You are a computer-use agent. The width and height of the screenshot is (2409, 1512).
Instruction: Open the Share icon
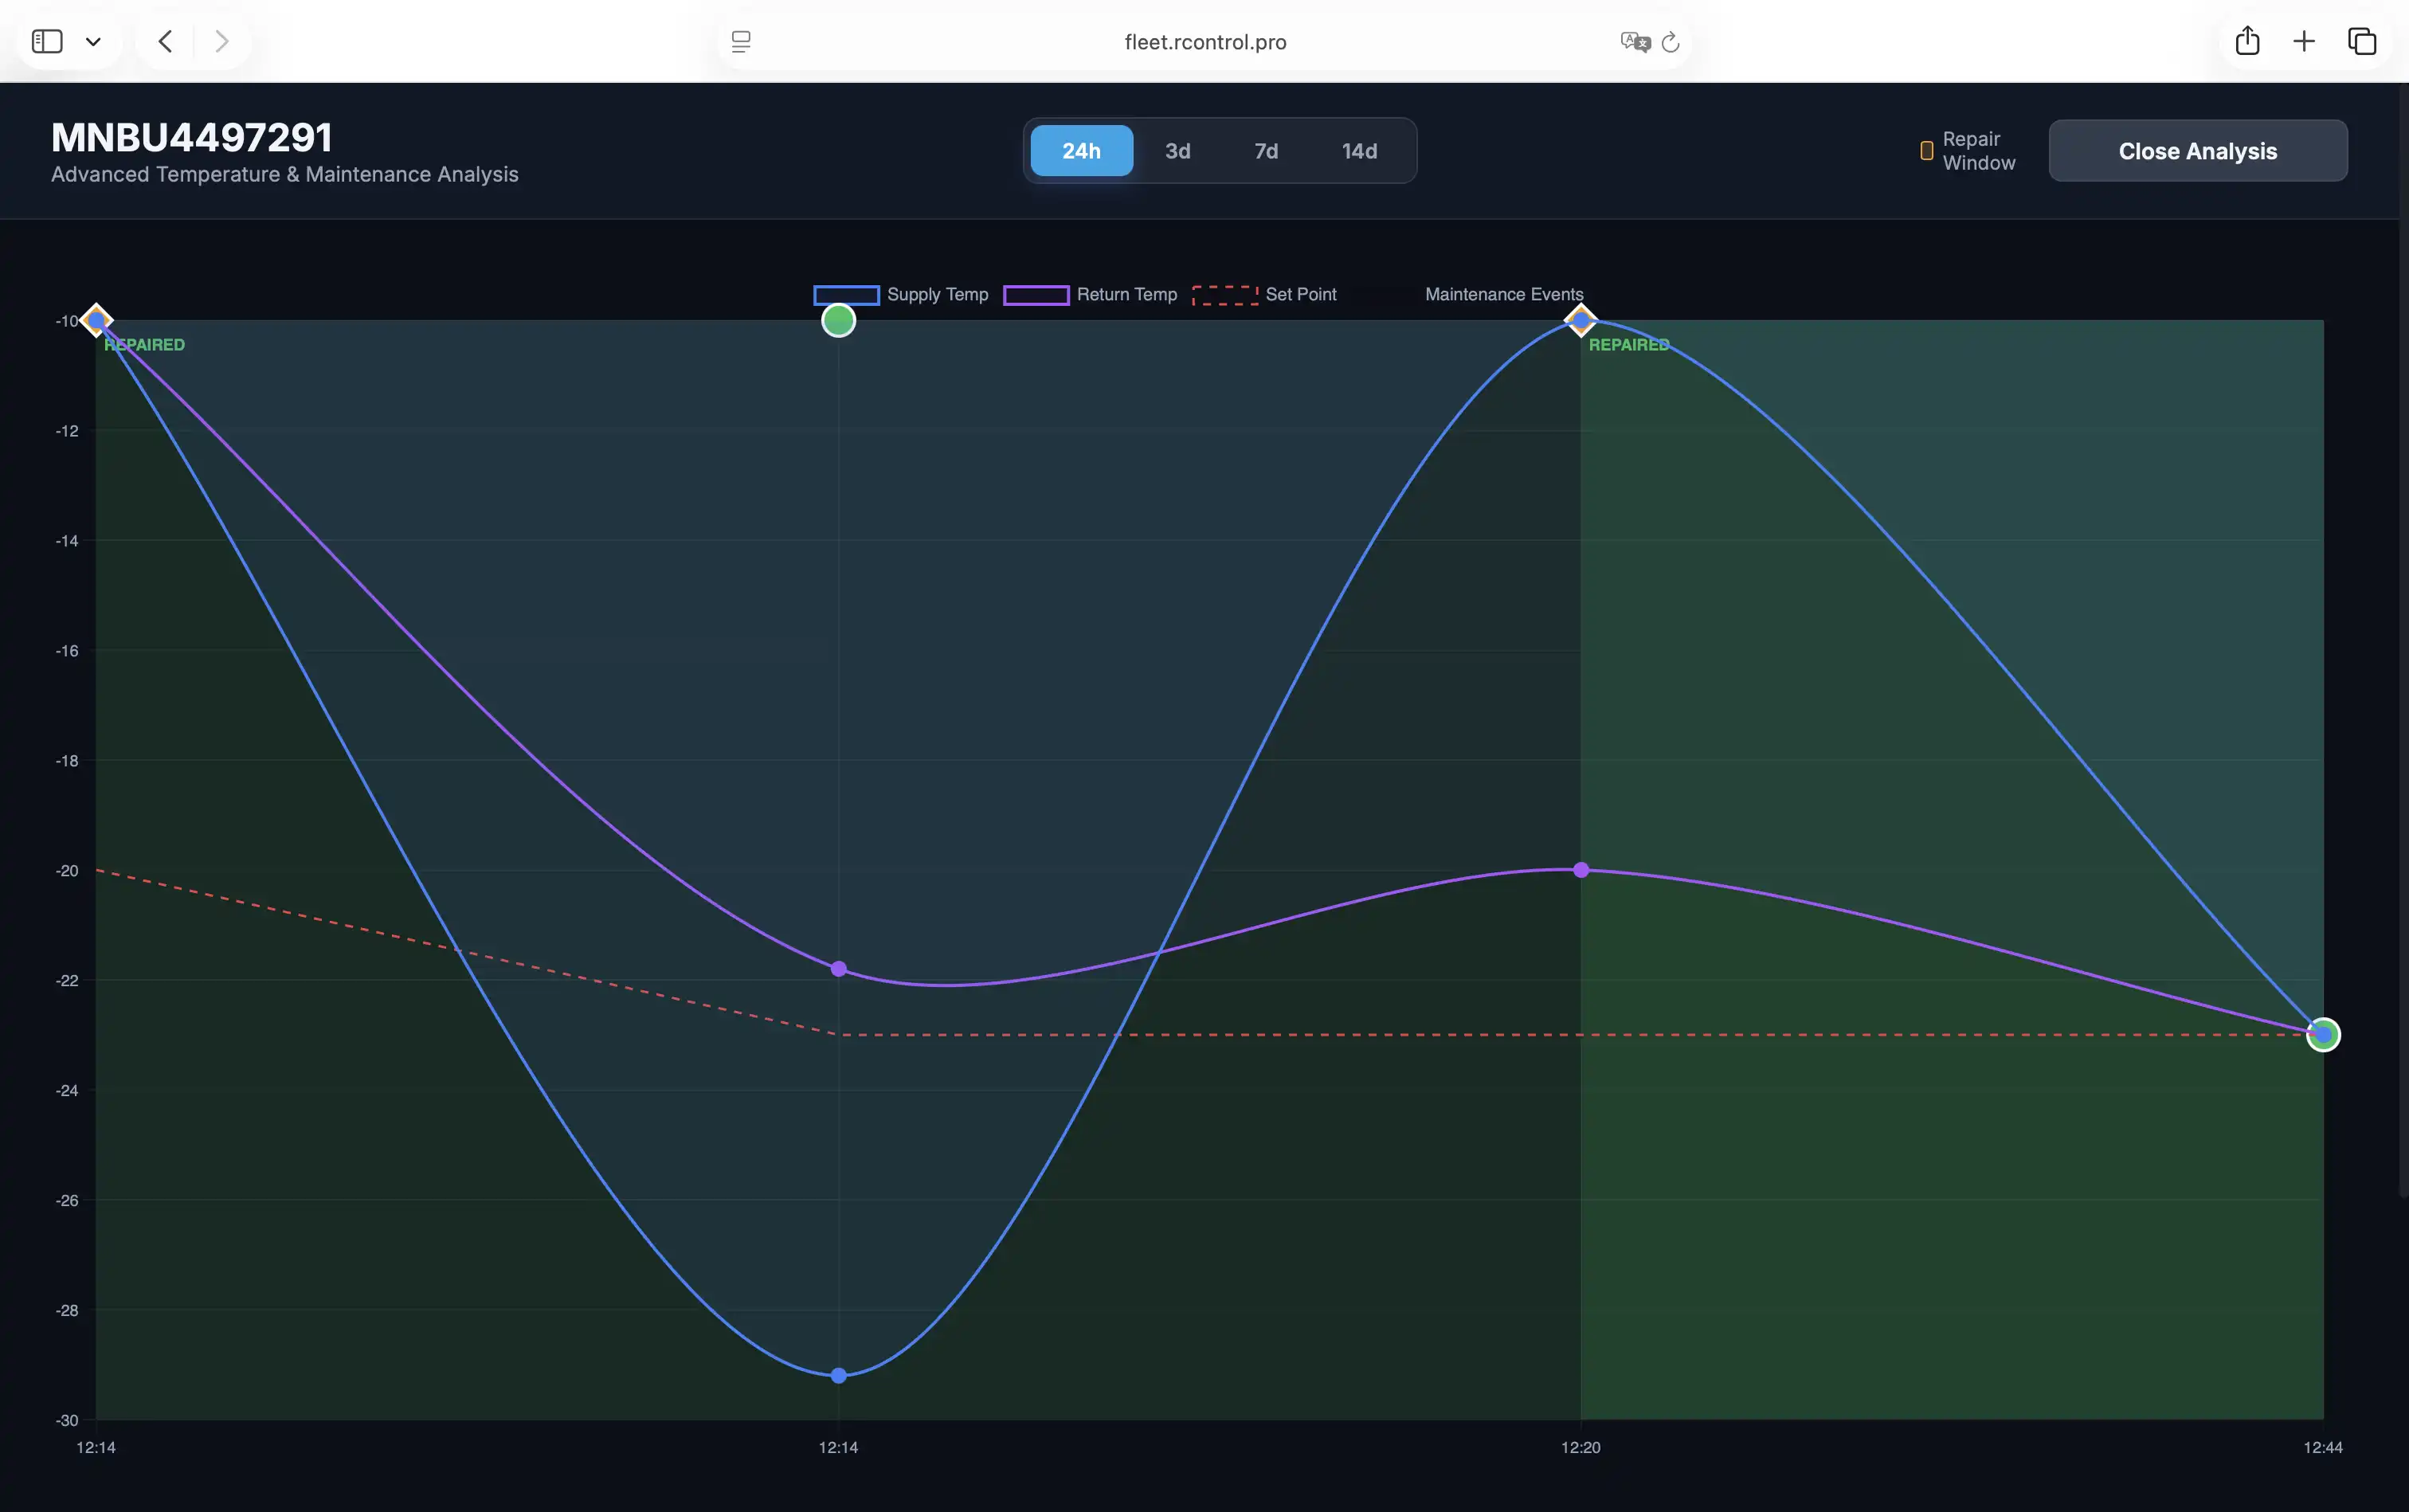pos(2247,40)
